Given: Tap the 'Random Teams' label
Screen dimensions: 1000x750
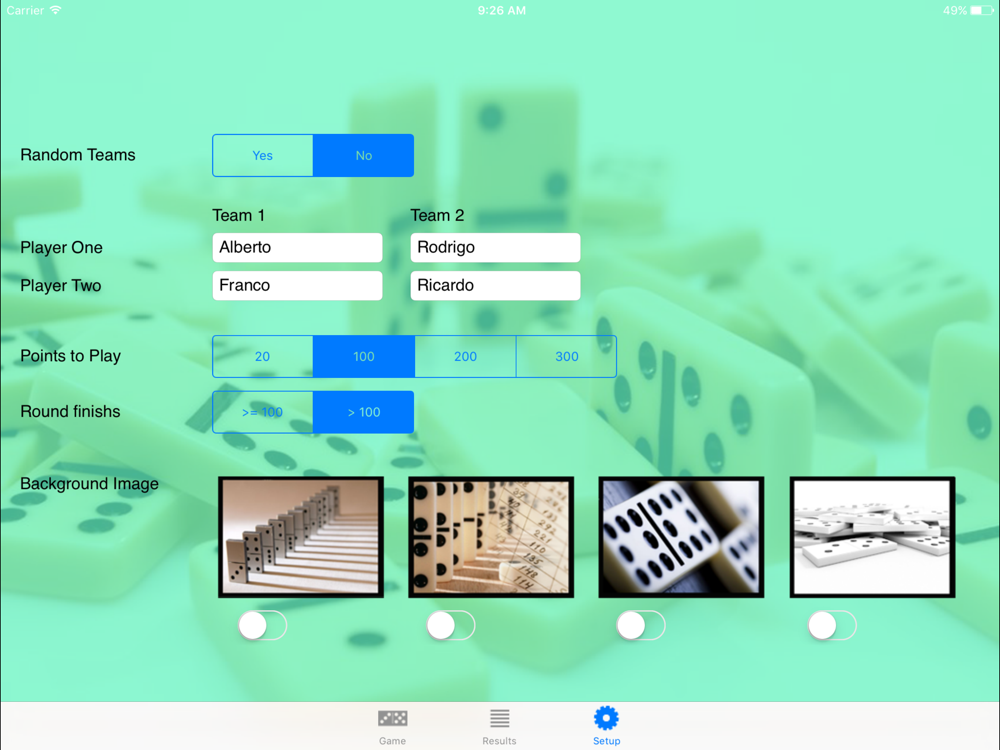Looking at the screenshot, I should pyautogui.click(x=78, y=155).
